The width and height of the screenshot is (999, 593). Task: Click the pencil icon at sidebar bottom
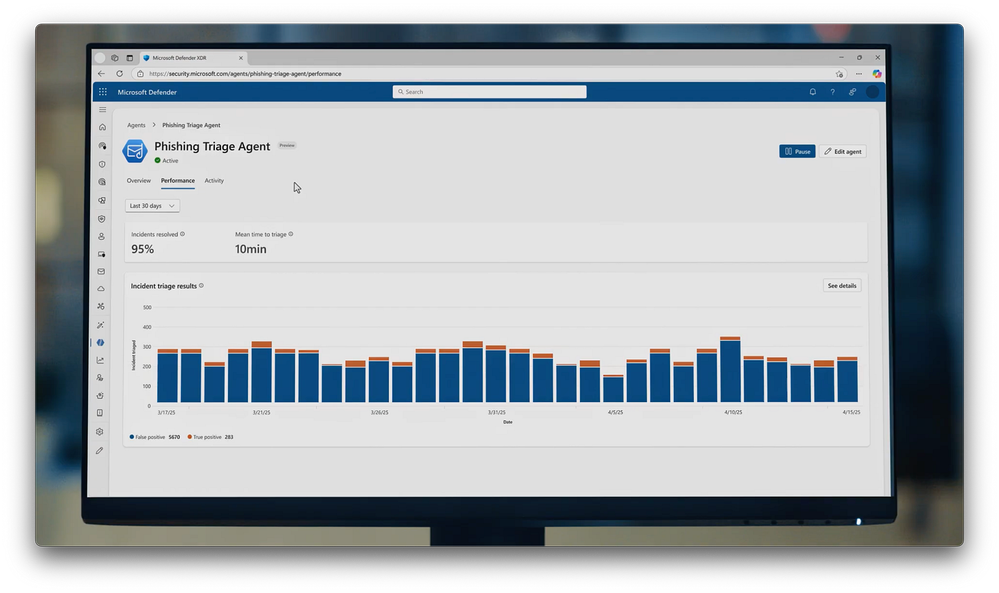click(99, 450)
